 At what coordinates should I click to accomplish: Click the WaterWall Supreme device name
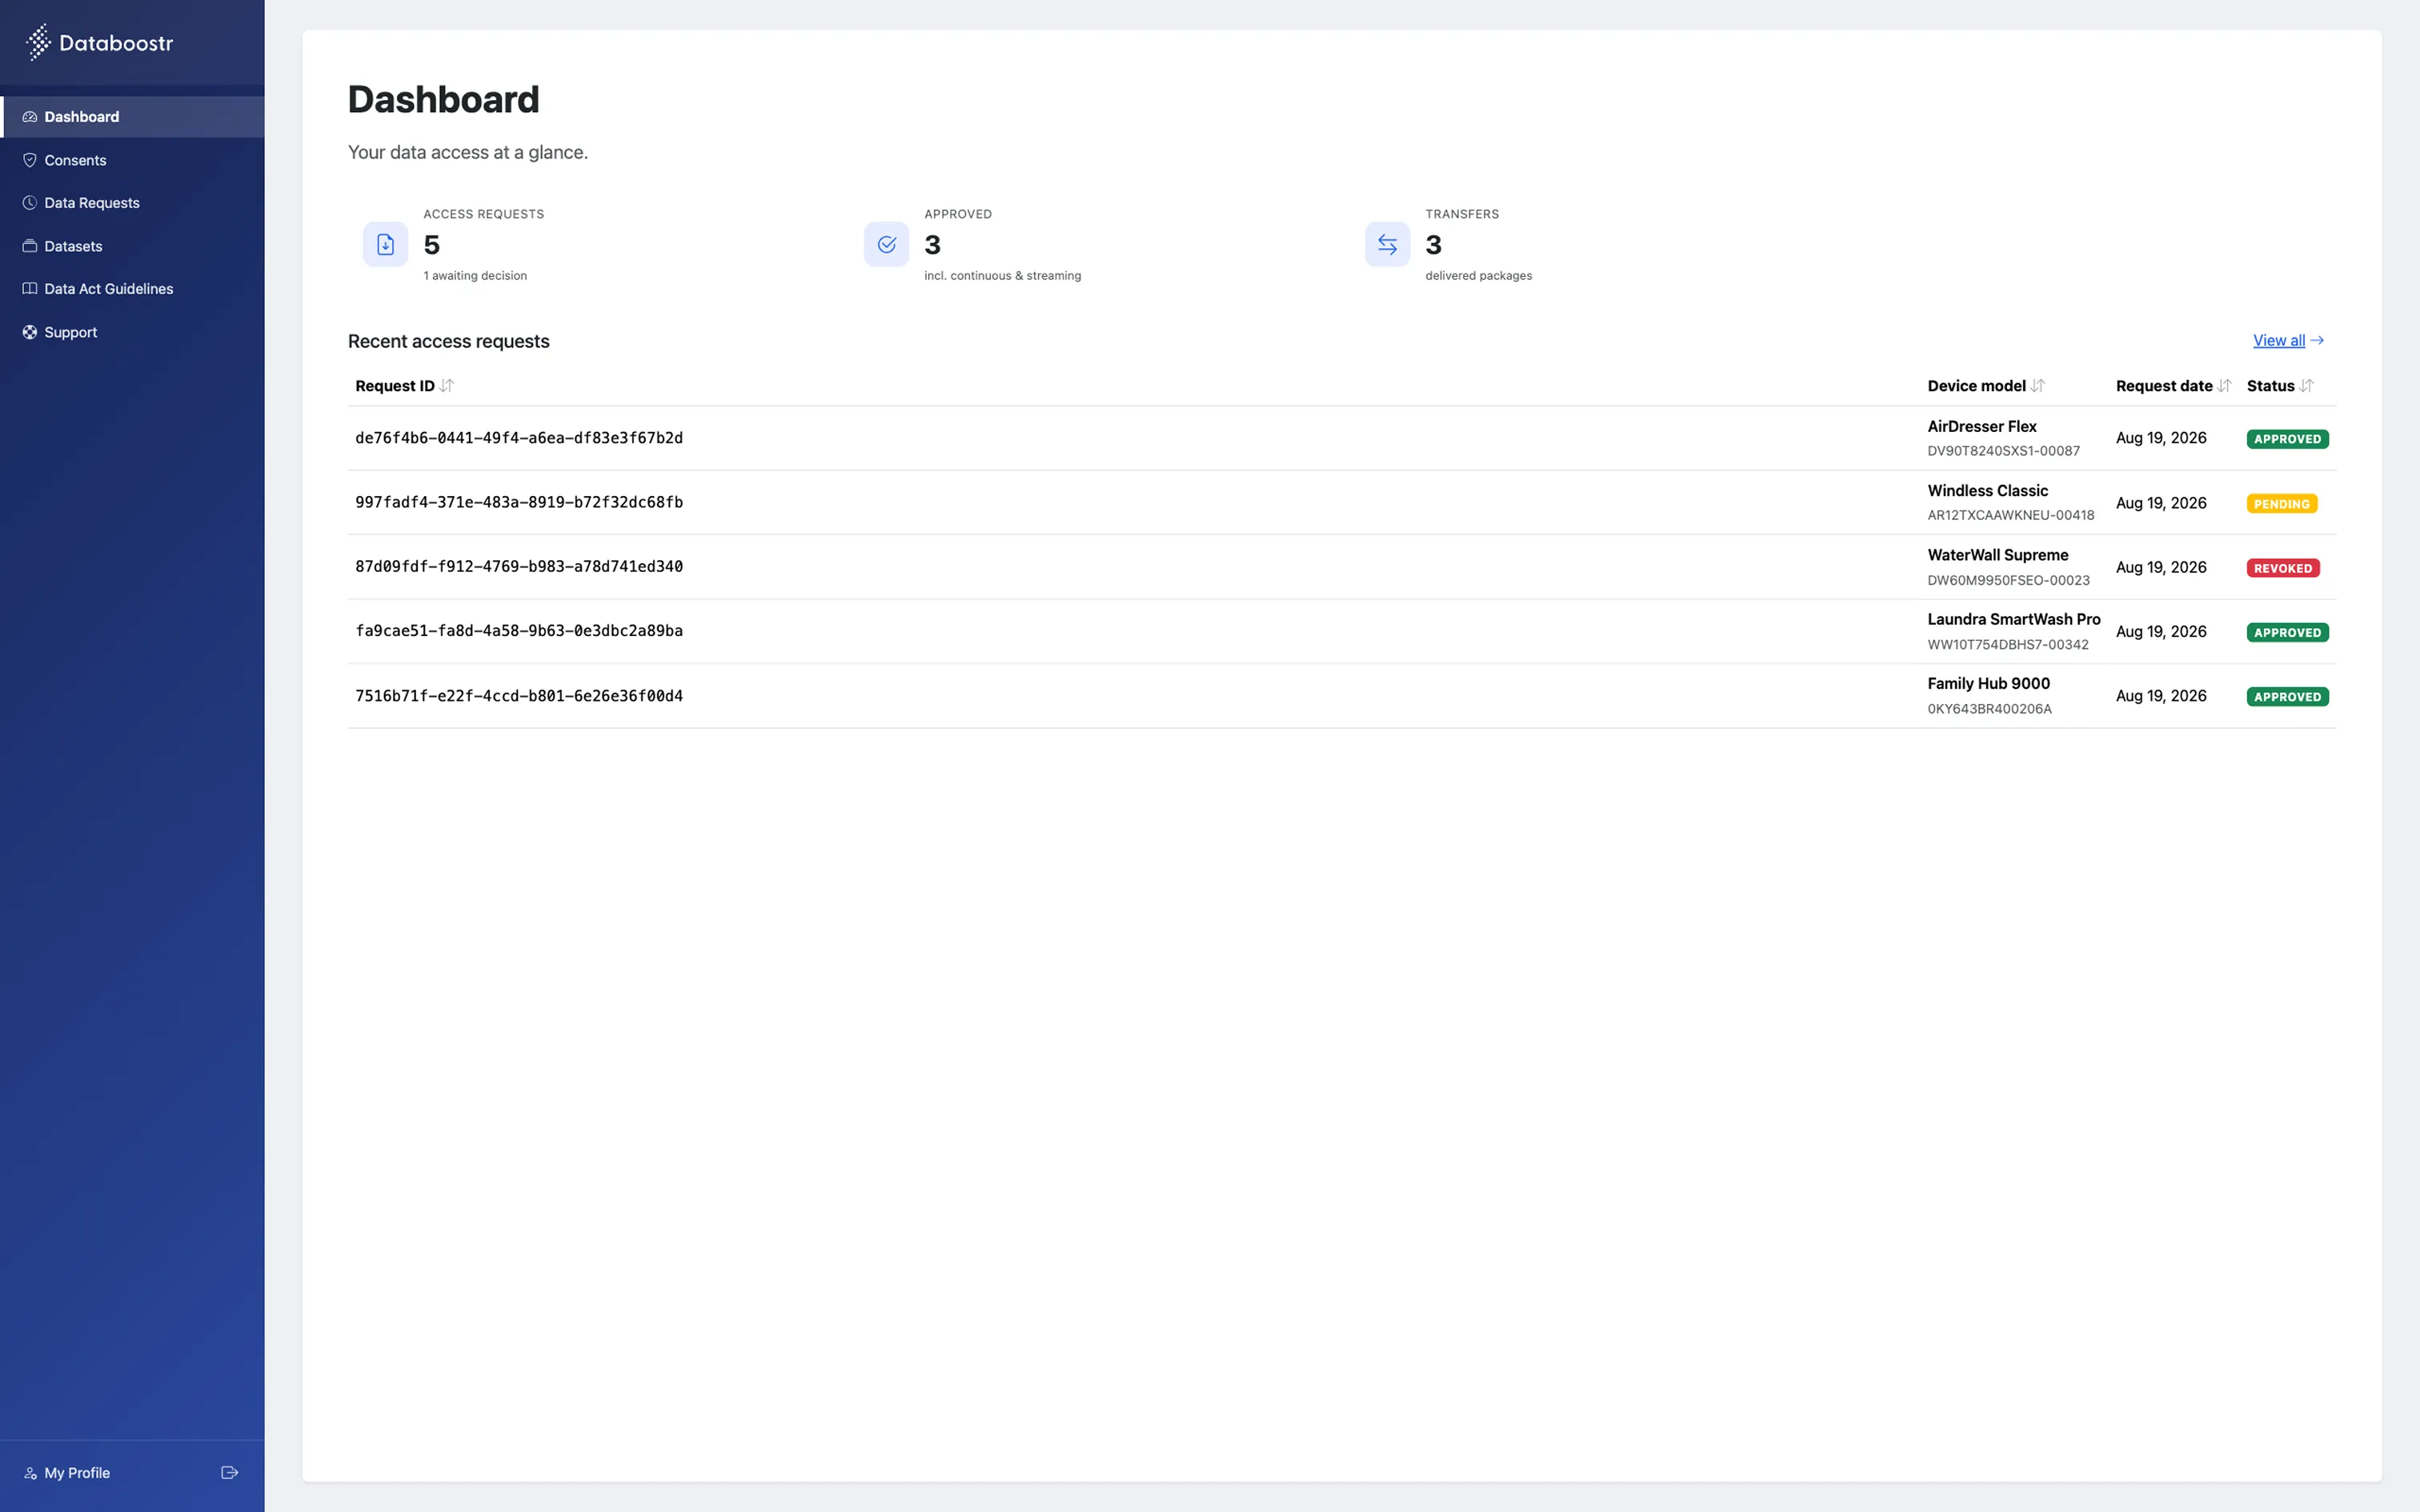click(1997, 555)
